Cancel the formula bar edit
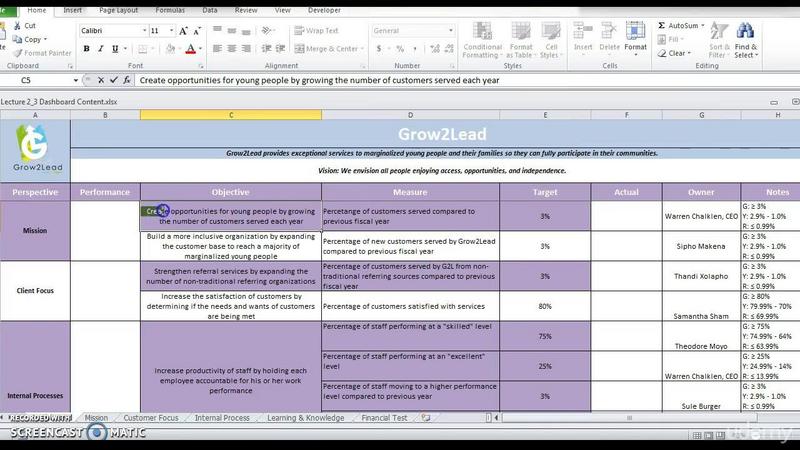This screenshot has height=450, width=800. (x=101, y=80)
